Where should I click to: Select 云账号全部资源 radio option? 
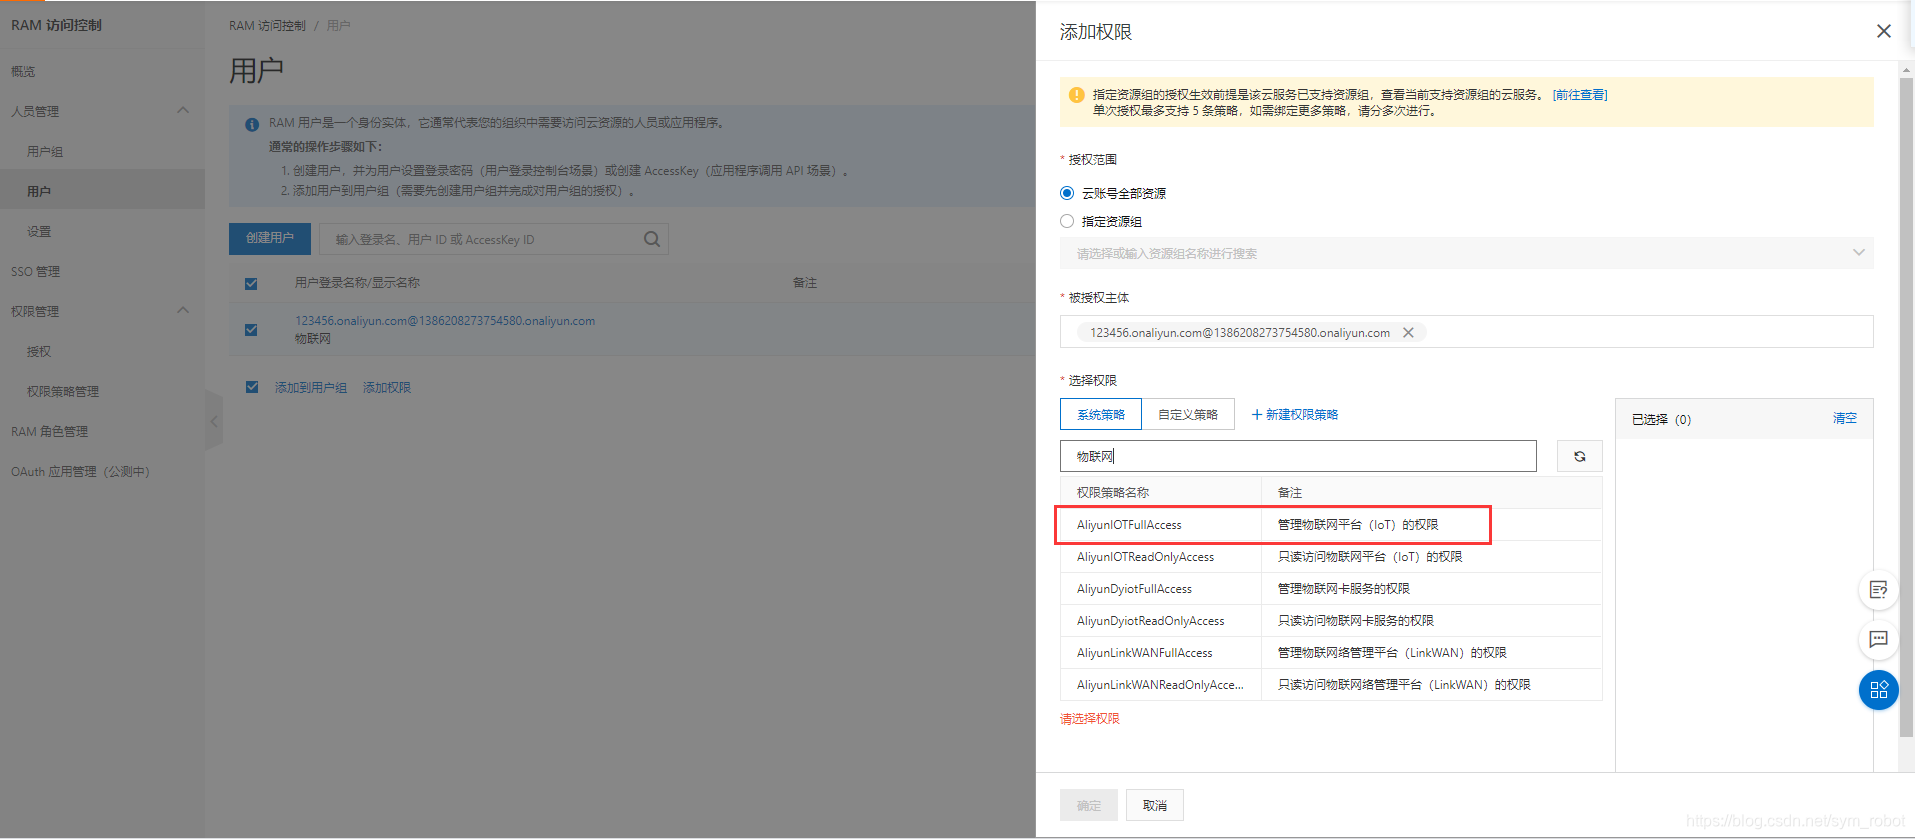1067,193
